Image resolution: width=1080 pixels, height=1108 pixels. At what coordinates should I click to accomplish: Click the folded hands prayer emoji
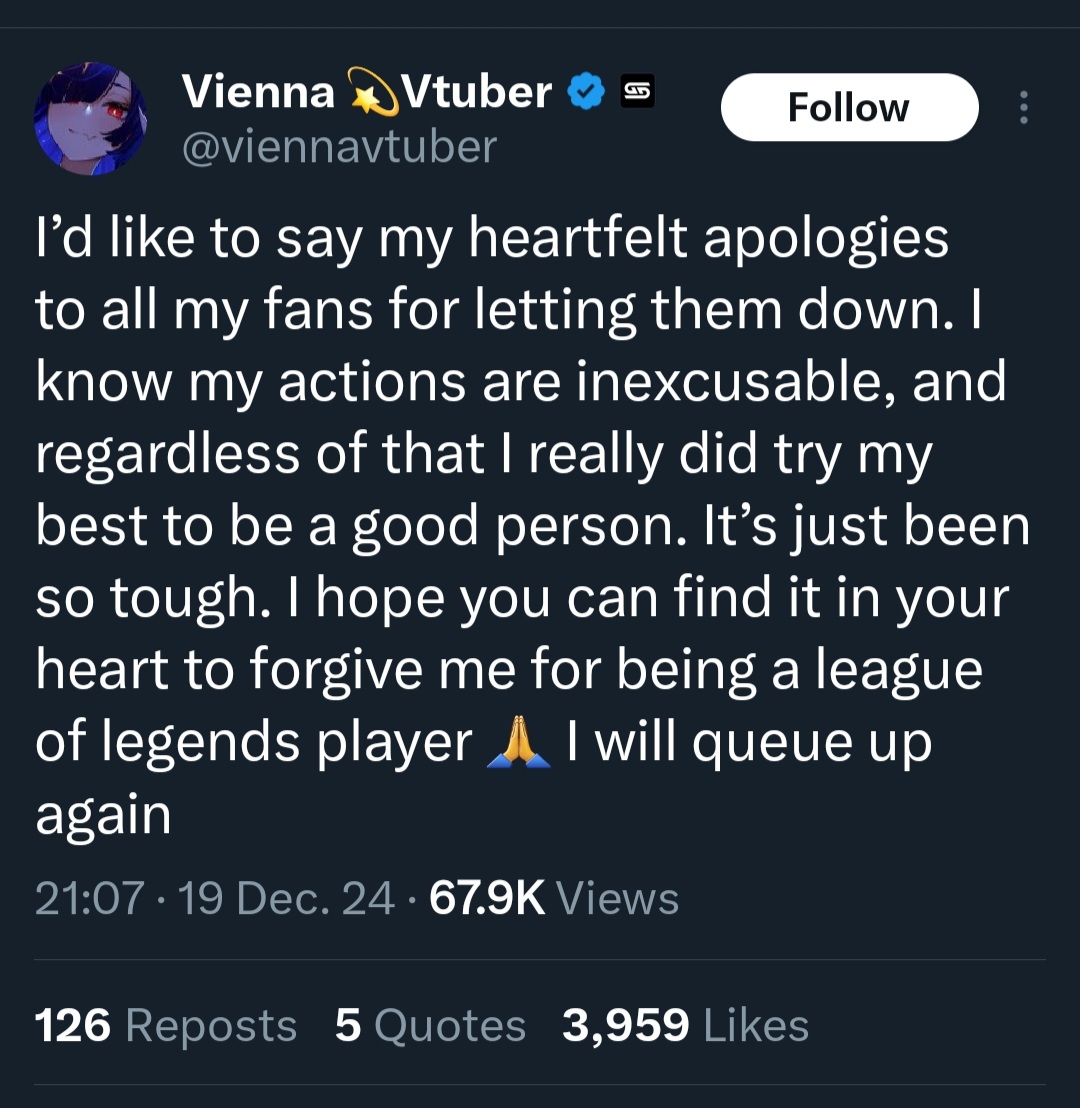519,741
